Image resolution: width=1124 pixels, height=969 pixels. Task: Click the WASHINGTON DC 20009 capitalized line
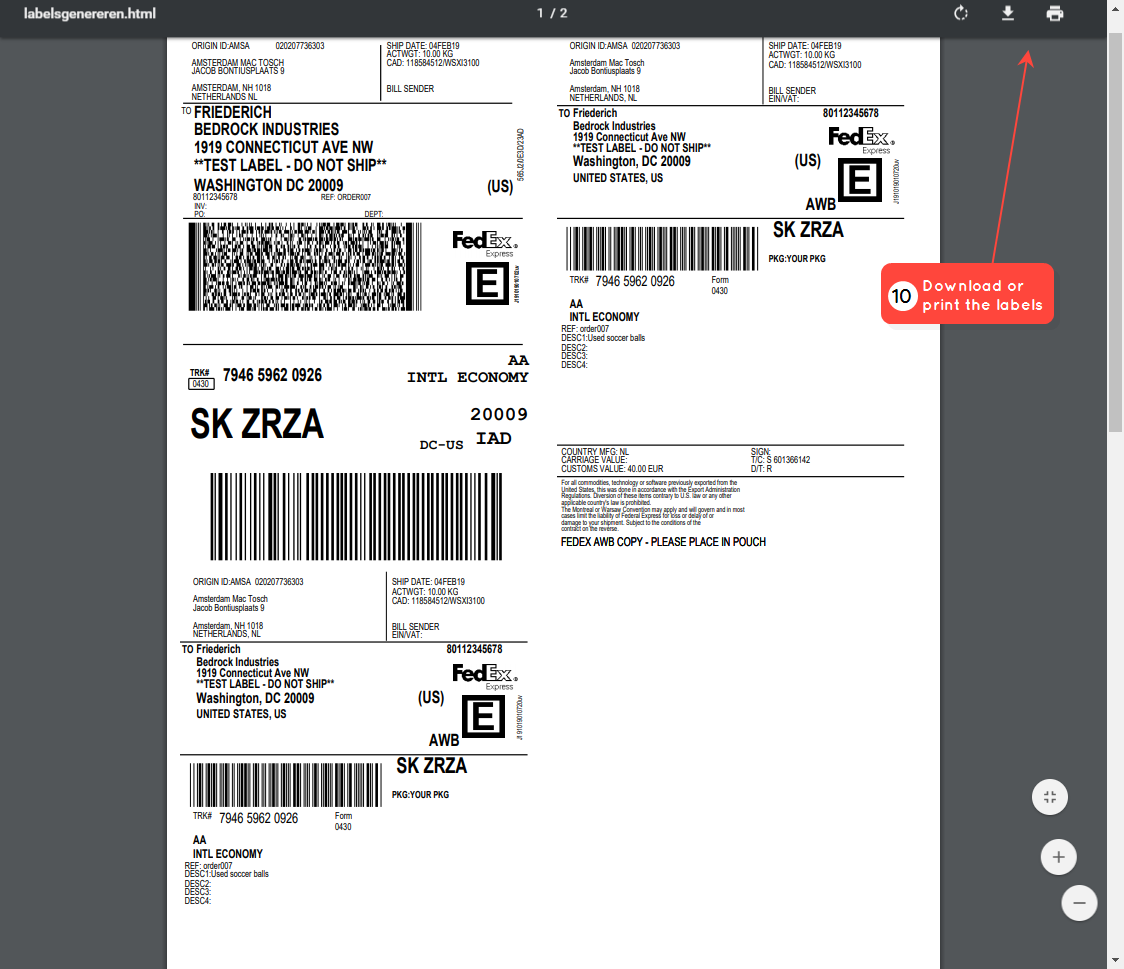coord(269,186)
